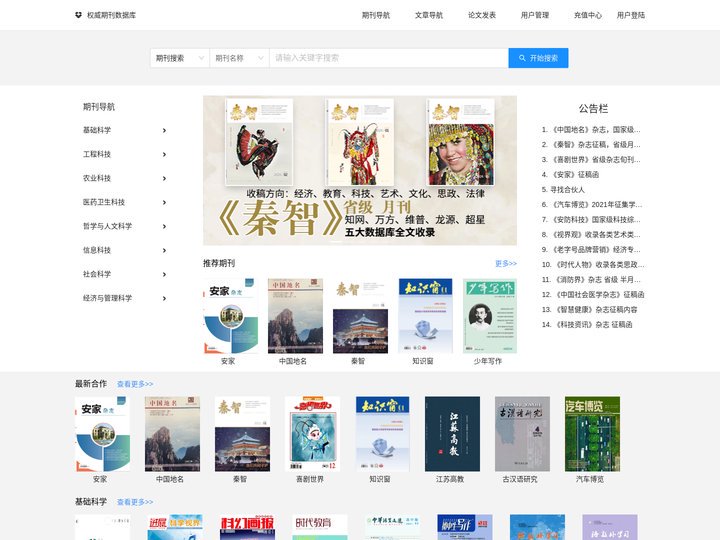This screenshot has width=720, height=540.
Task: Click 查看更多>> beside the 基础科学 section
Action: click(x=135, y=502)
